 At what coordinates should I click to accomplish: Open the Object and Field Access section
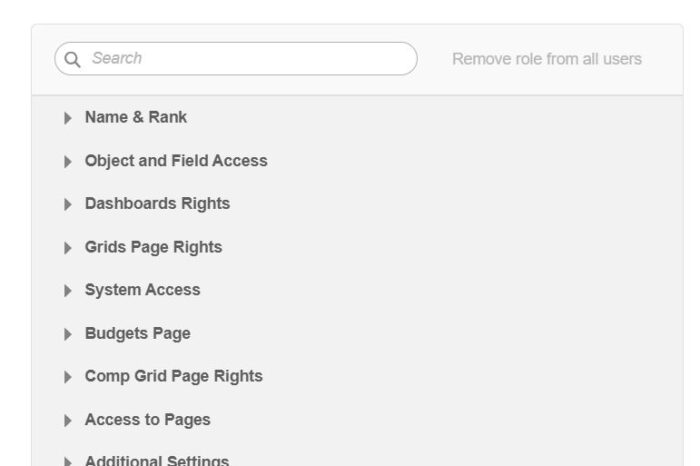(x=176, y=160)
